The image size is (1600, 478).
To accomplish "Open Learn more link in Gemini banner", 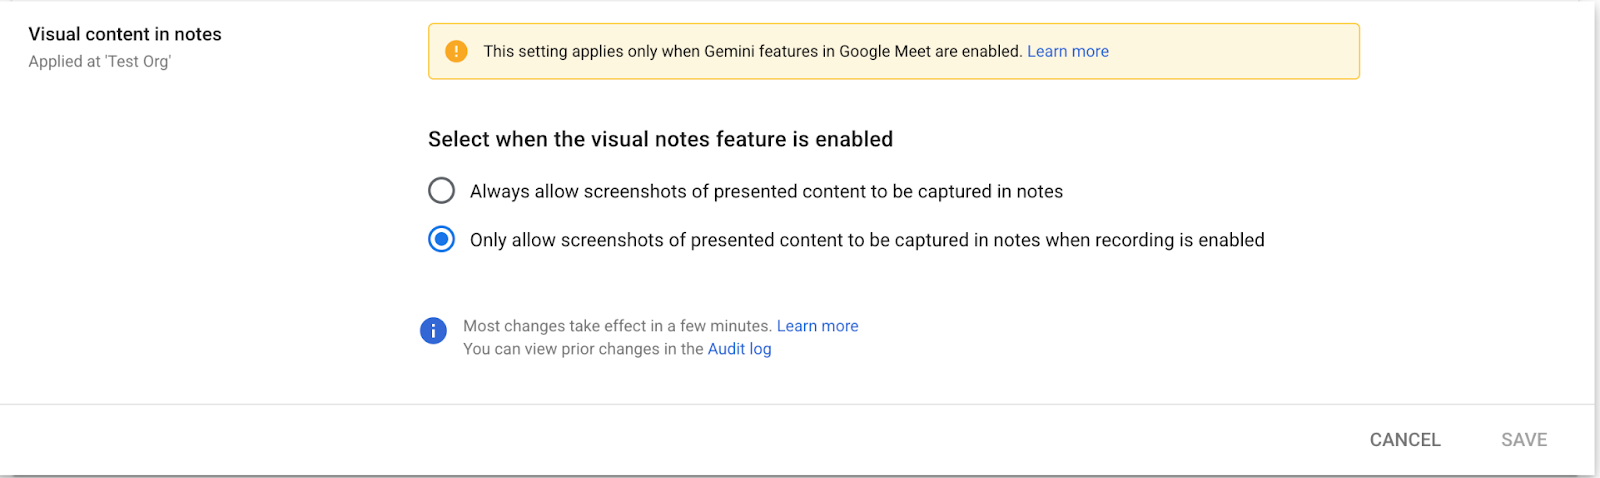I will point(1068,51).
